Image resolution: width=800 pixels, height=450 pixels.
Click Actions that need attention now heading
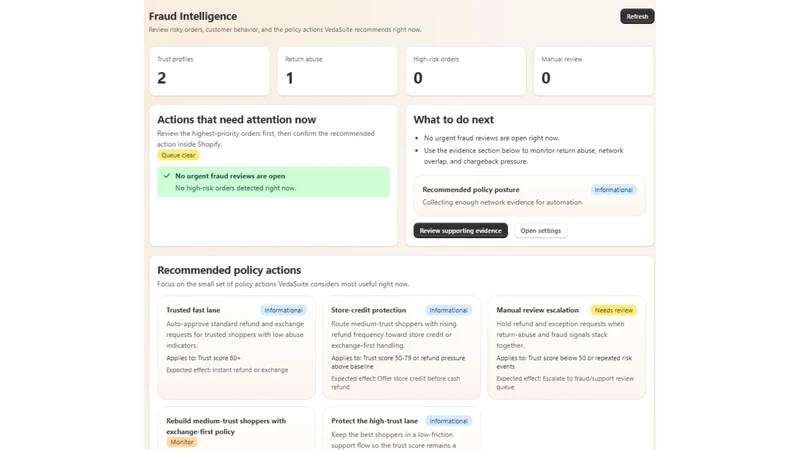[237, 119]
